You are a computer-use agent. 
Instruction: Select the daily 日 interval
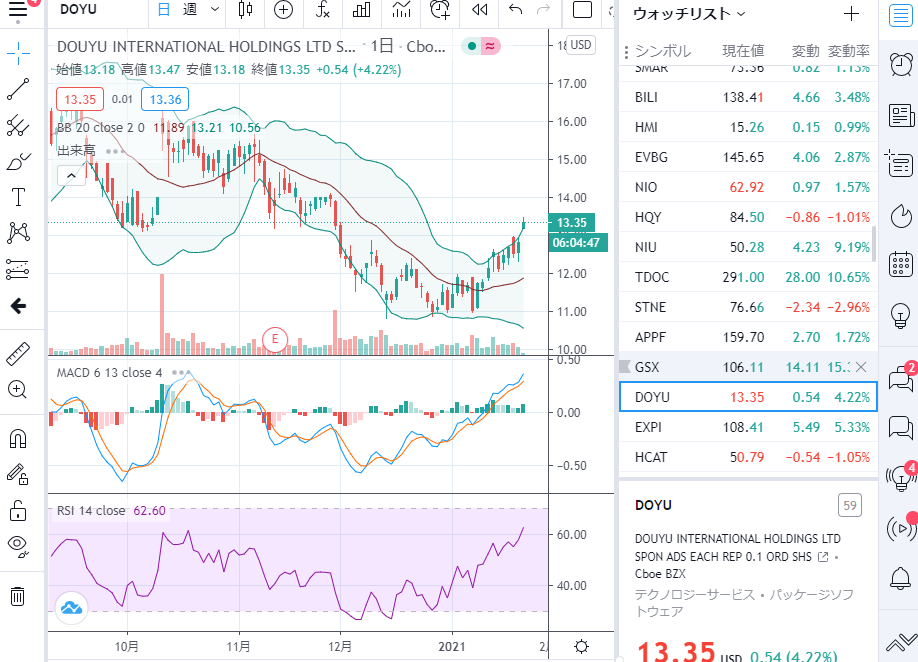point(165,9)
